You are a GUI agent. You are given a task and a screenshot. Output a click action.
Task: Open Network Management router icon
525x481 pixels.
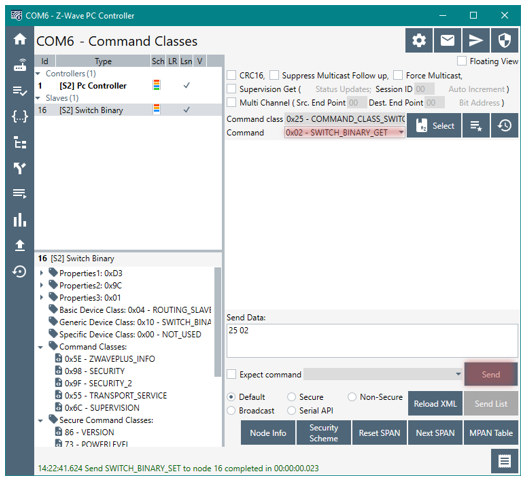20,65
